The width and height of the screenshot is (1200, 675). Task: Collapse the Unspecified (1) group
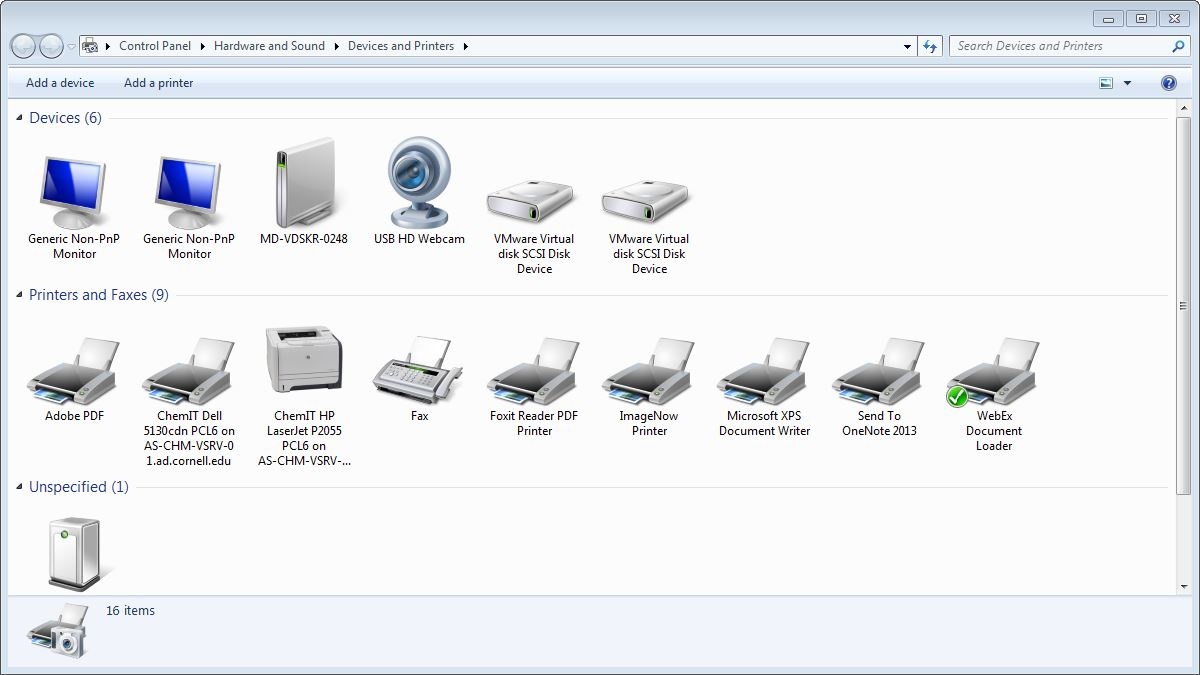(x=20, y=487)
